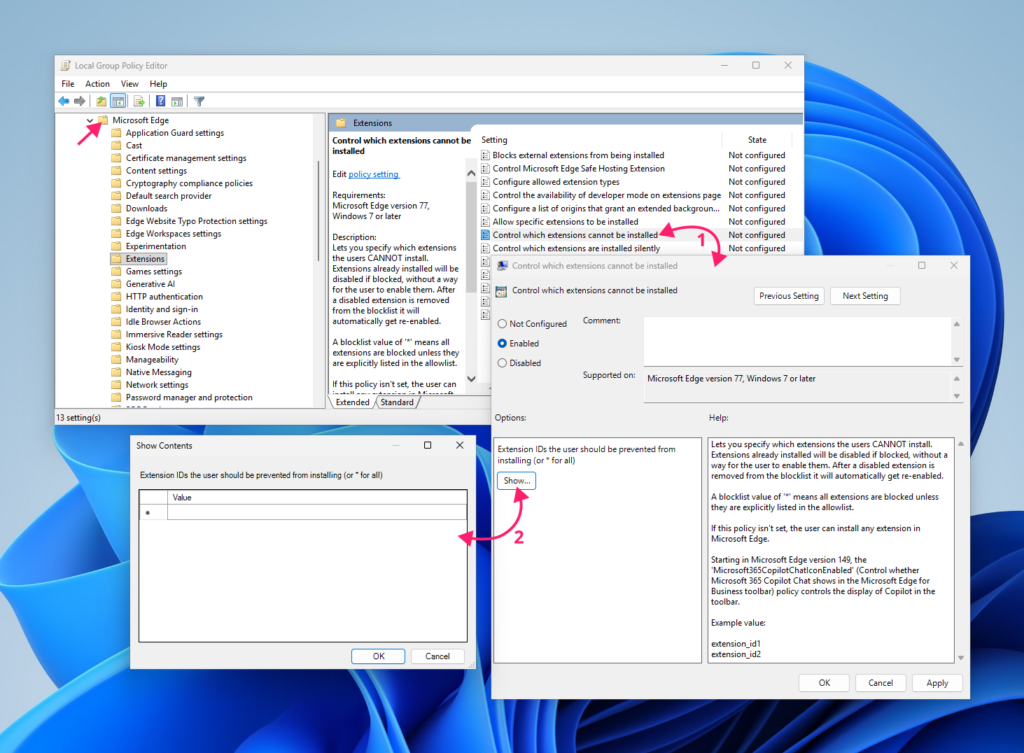The width and height of the screenshot is (1024, 753).
Task: Select Control which extensions are installed silently
Action: tap(576, 248)
